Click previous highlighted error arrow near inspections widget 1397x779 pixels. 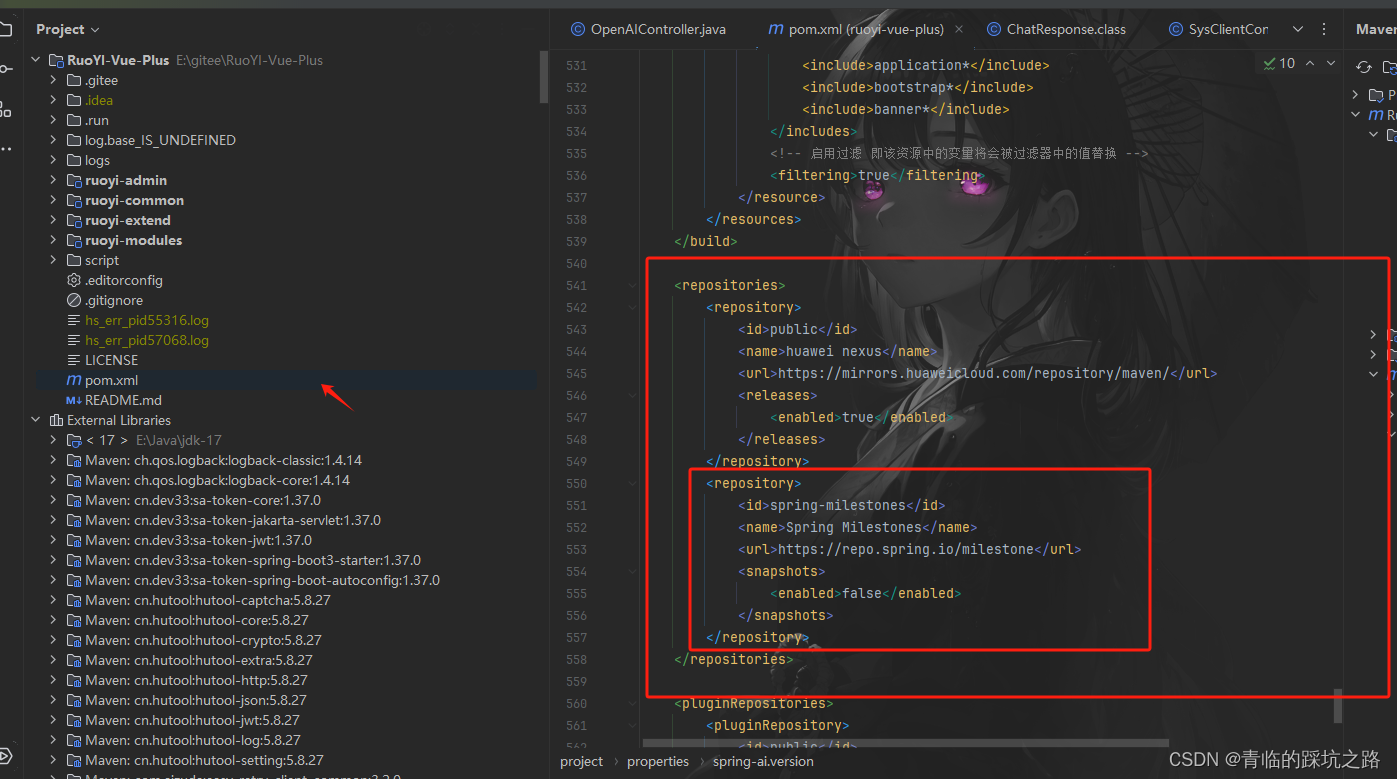pos(1309,62)
